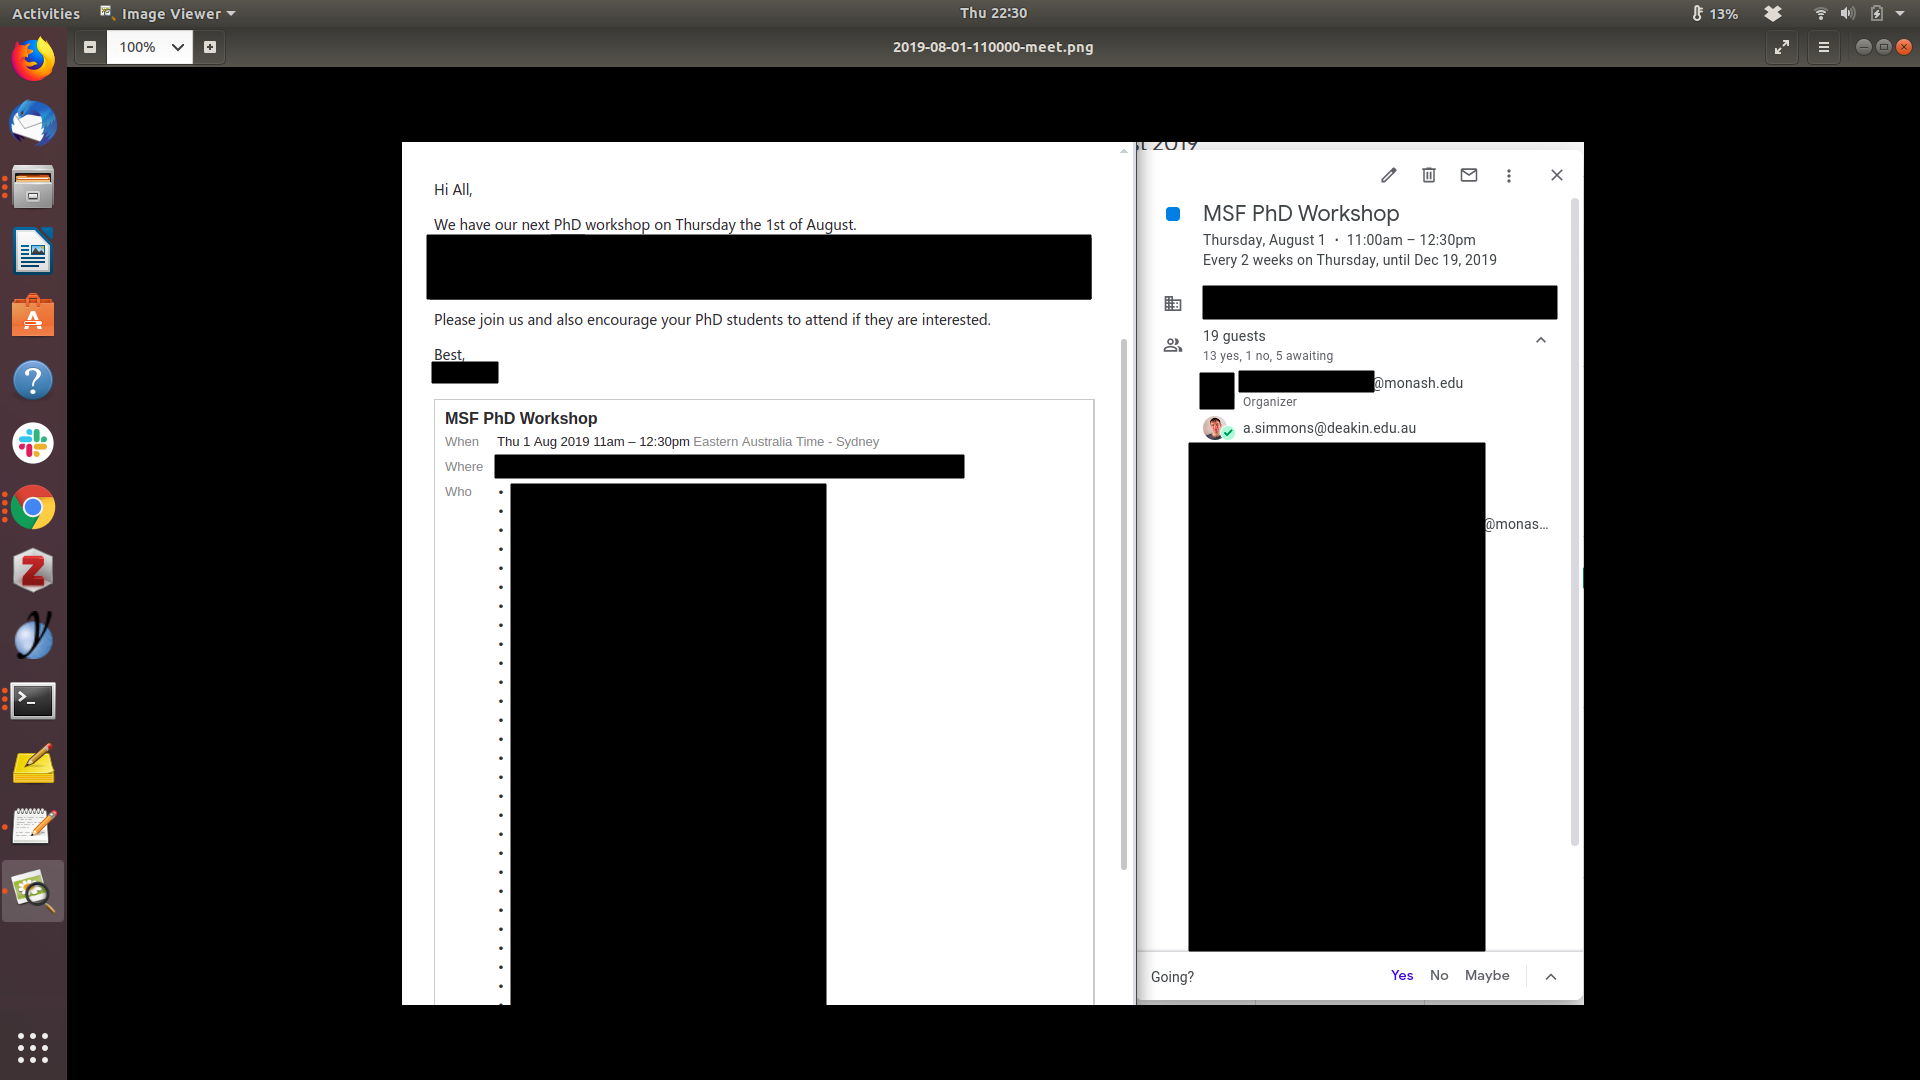Close the MSF PhD Workshop event panel
1920x1080 pixels.
click(x=1556, y=175)
